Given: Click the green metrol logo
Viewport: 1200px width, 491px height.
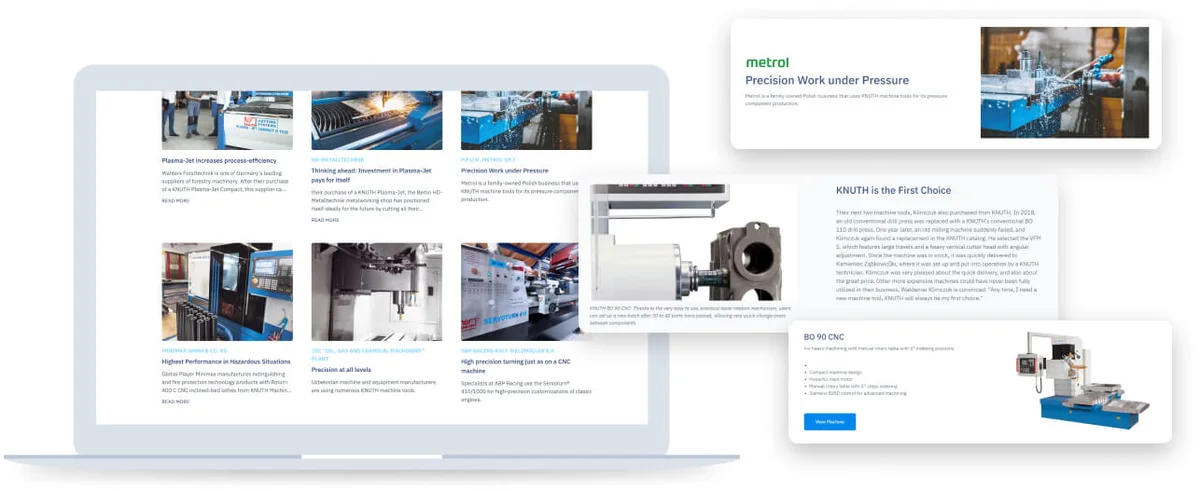Looking at the screenshot, I should coord(767,63).
